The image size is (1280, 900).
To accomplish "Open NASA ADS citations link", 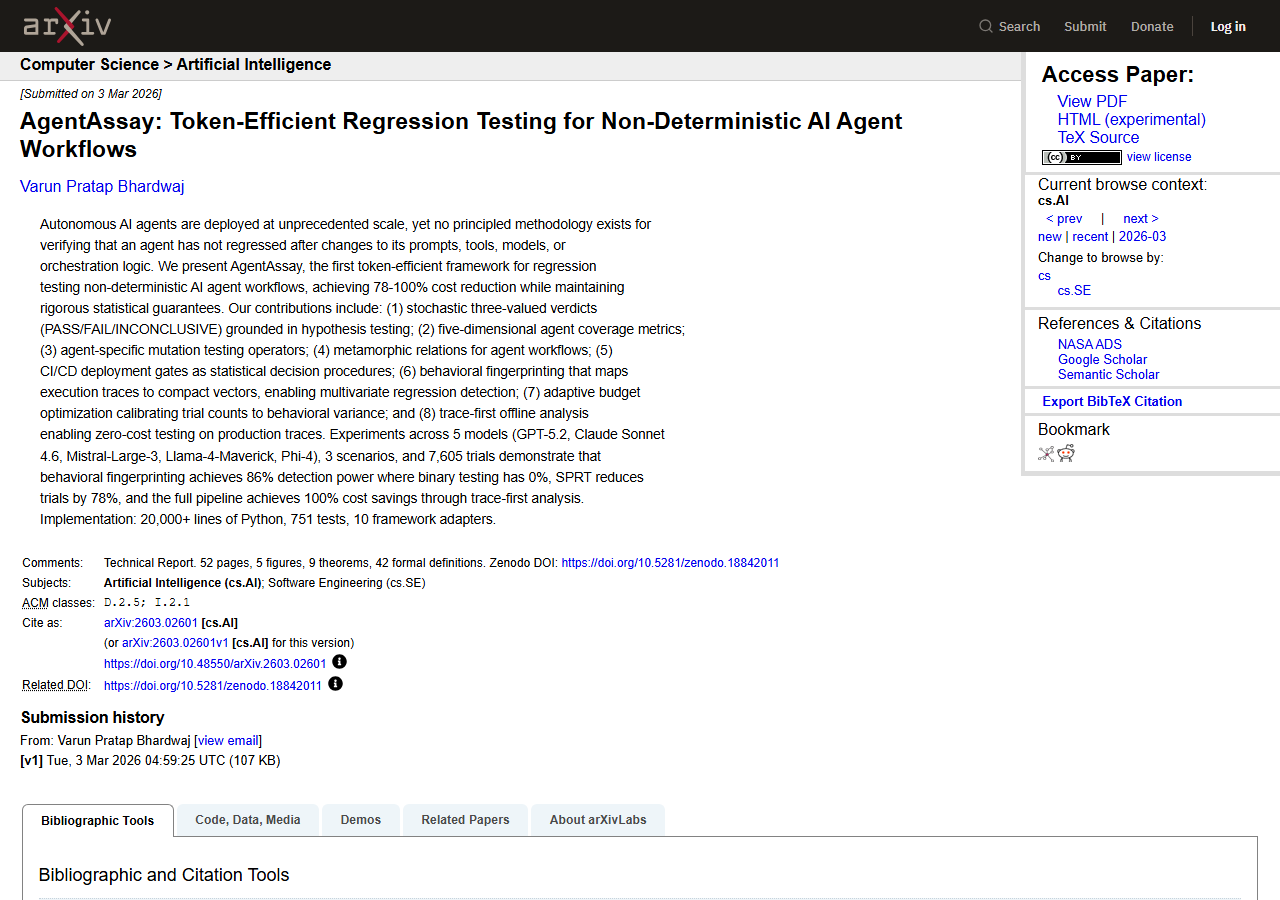I will pyautogui.click(x=1090, y=345).
